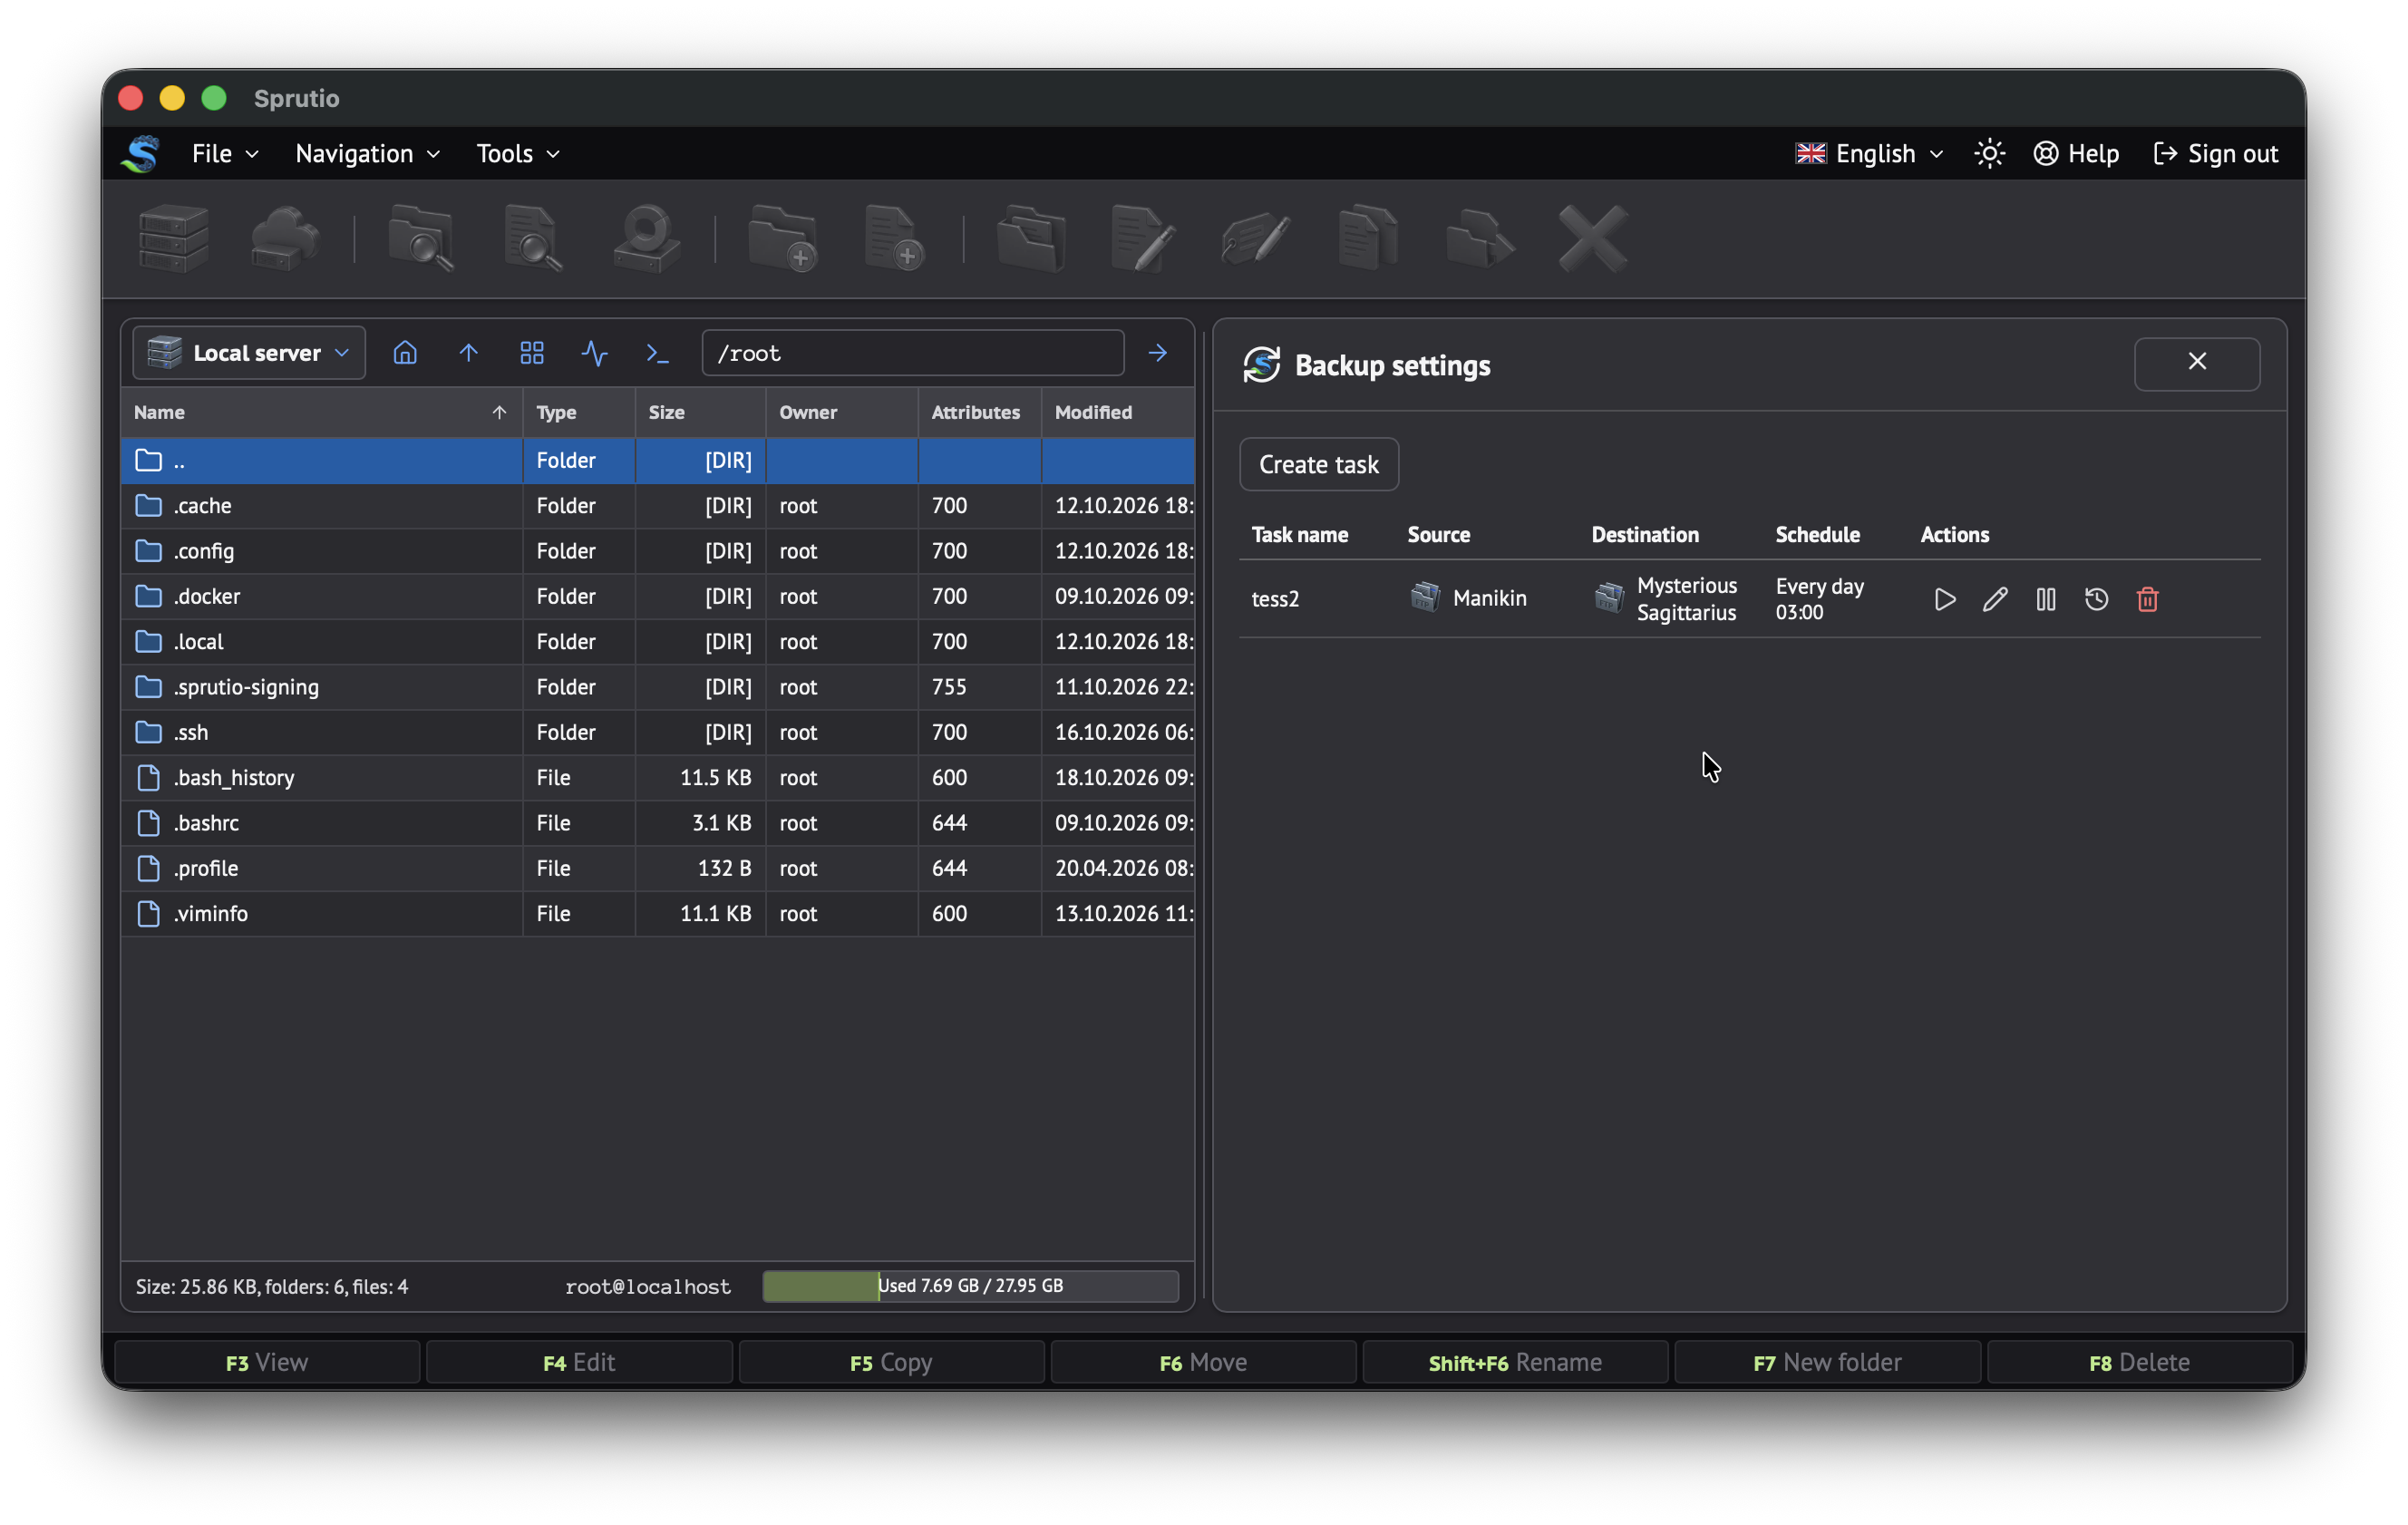Click the go arrow beside path field
The height and width of the screenshot is (1525, 2408).
tap(1157, 353)
